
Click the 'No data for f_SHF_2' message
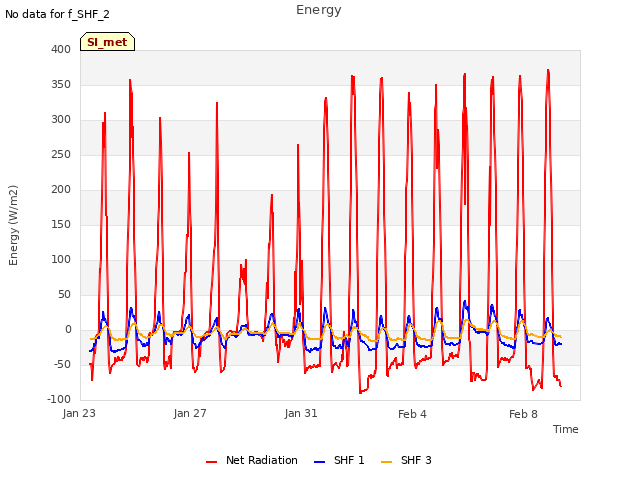point(57,14)
